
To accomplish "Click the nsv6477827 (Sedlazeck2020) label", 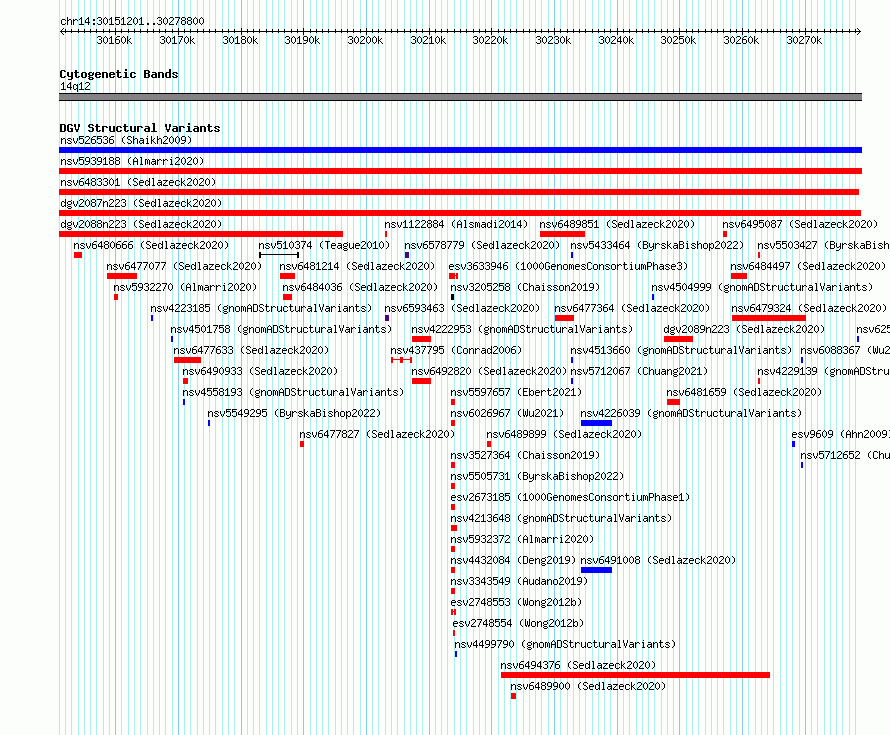I will pyautogui.click(x=377, y=434).
